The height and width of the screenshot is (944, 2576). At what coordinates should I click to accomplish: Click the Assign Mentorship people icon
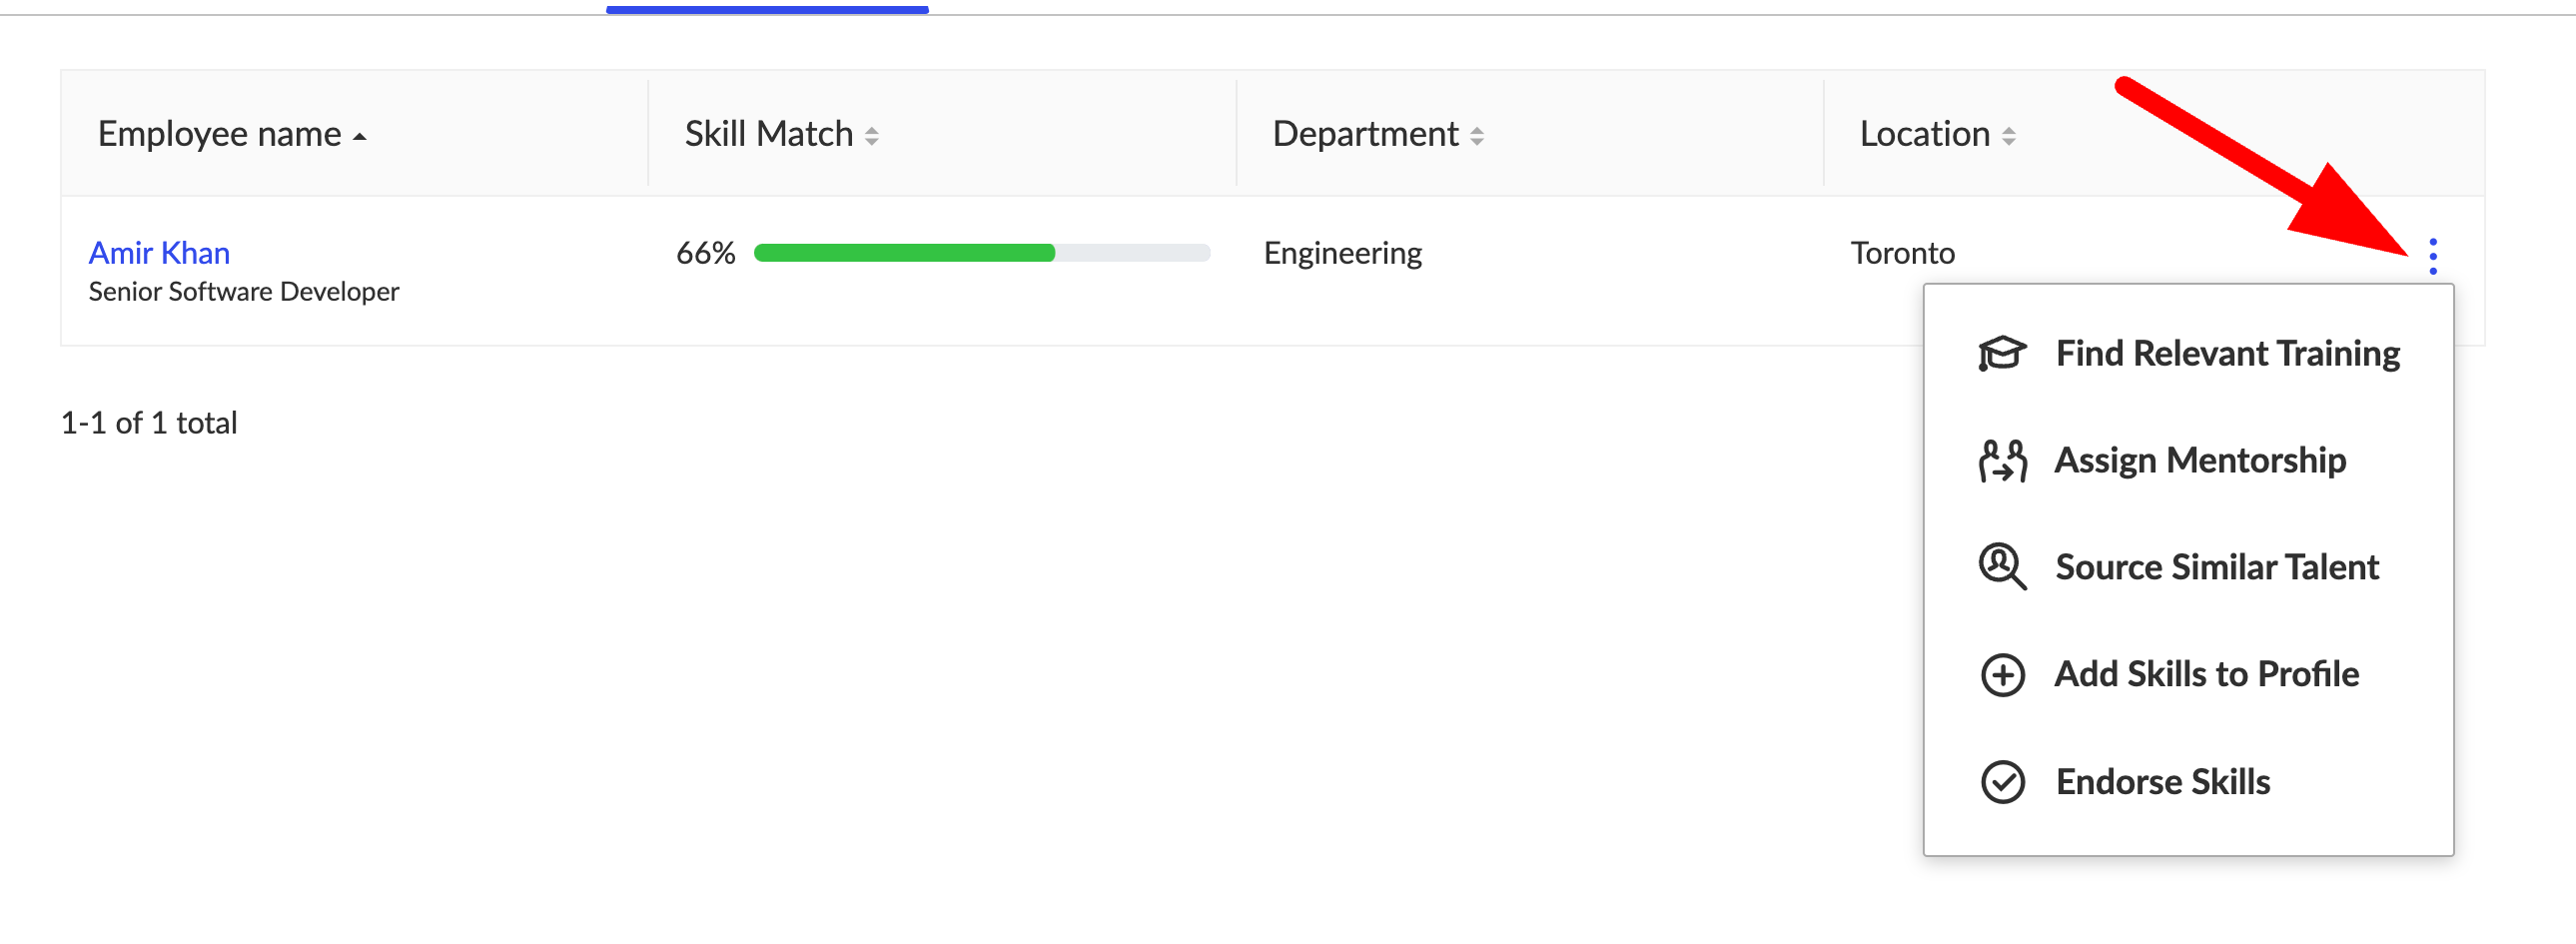coord(2002,461)
